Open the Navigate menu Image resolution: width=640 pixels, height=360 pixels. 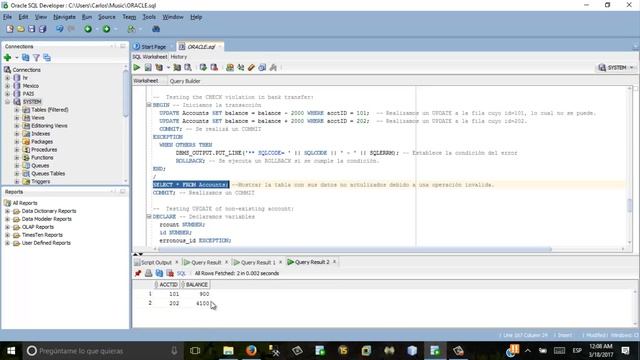64,17
